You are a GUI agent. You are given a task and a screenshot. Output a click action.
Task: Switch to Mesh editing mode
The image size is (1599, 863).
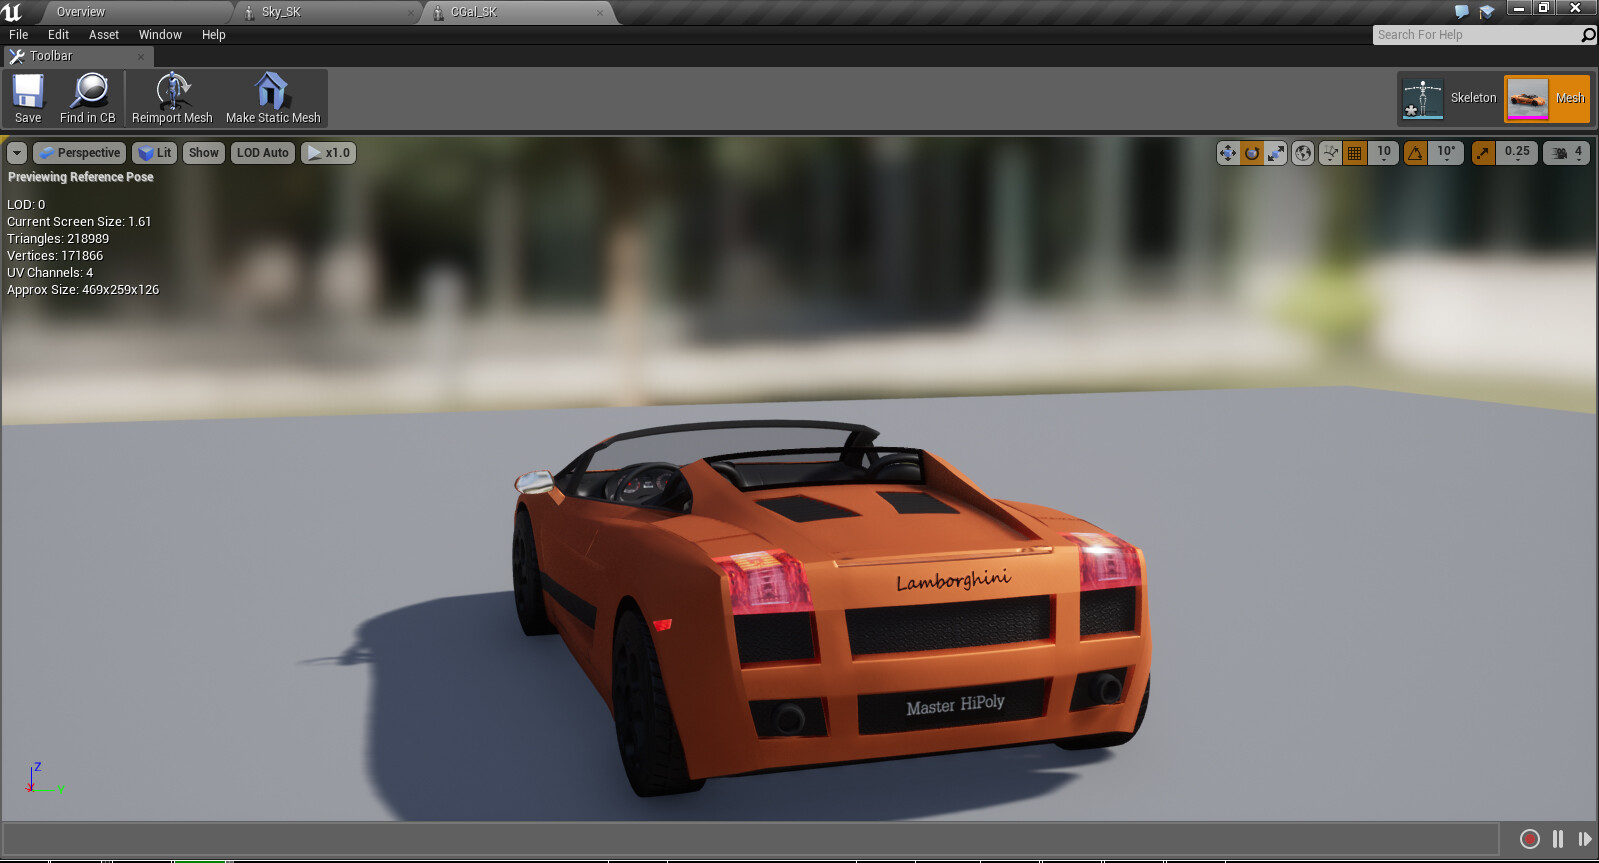(x=1547, y=99)
